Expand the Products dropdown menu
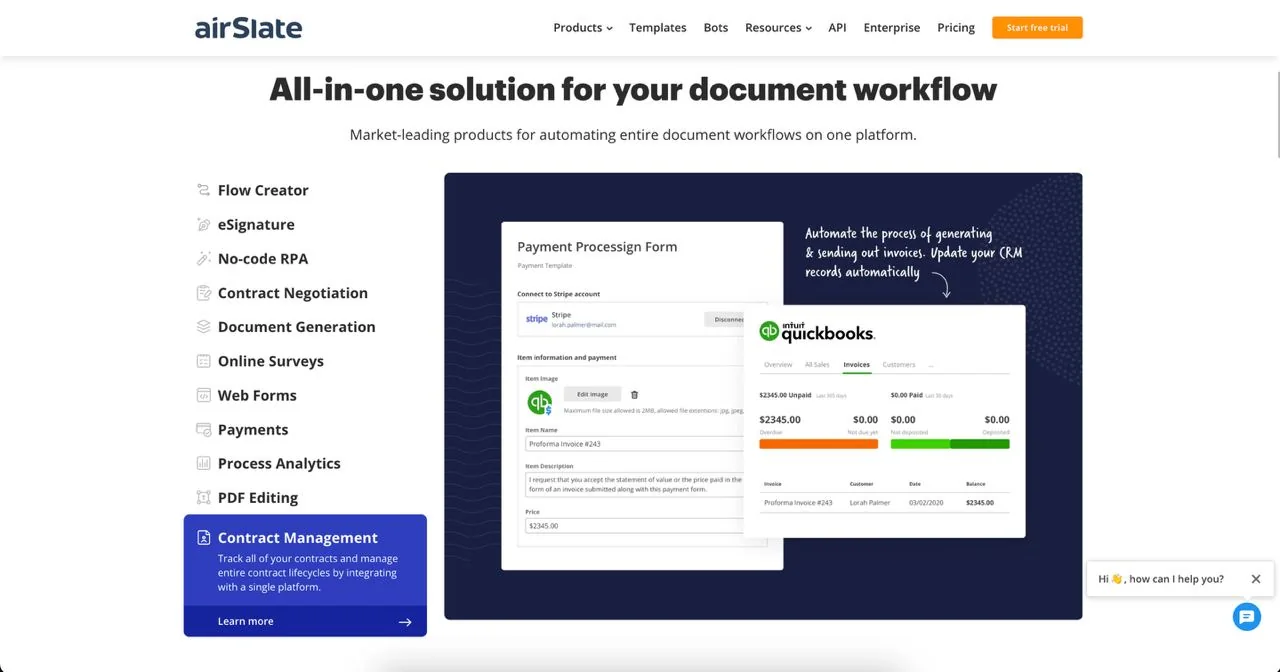Image resolution: width=1280 pixels, height=672 pixels. (583, 28)
